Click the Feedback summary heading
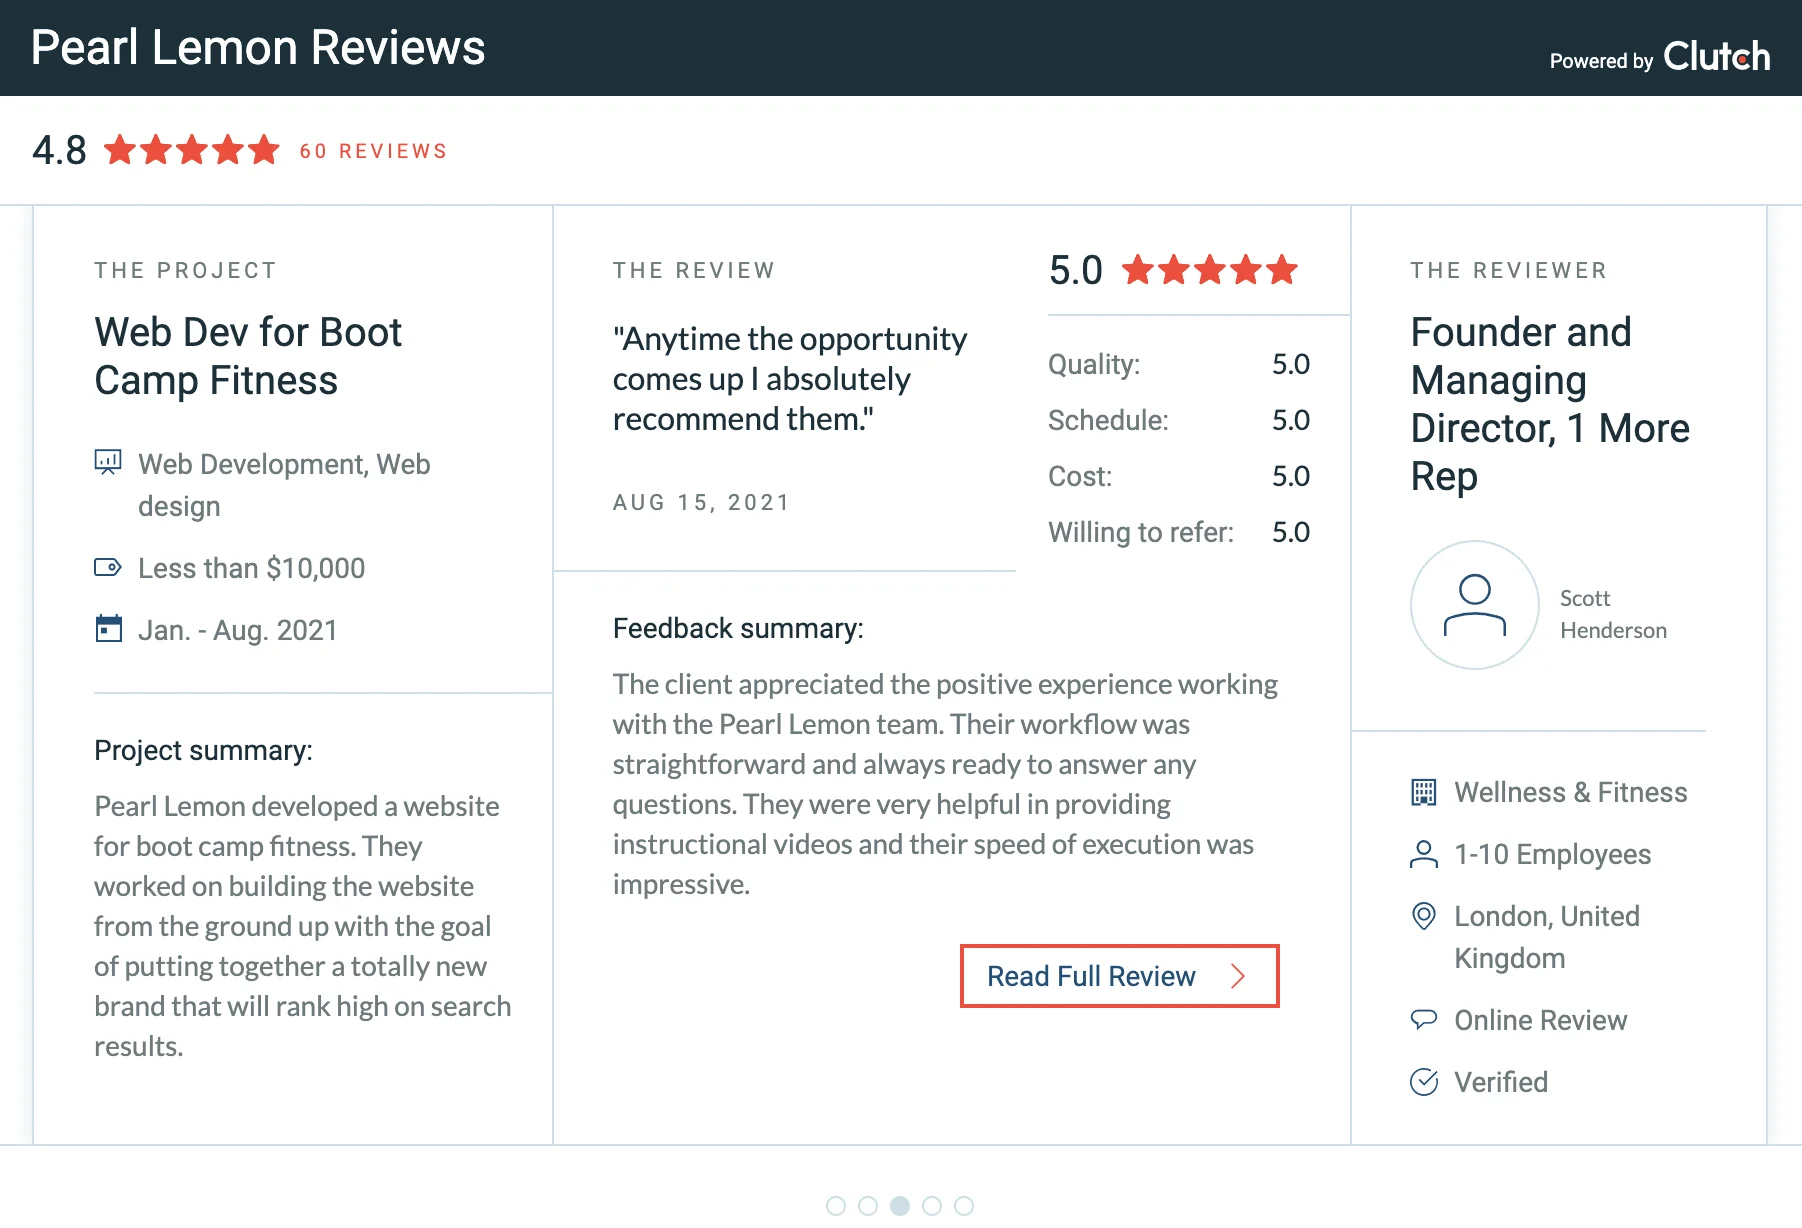The width and height of the screenshot is (1802, 1228). (x=738, y=628)
